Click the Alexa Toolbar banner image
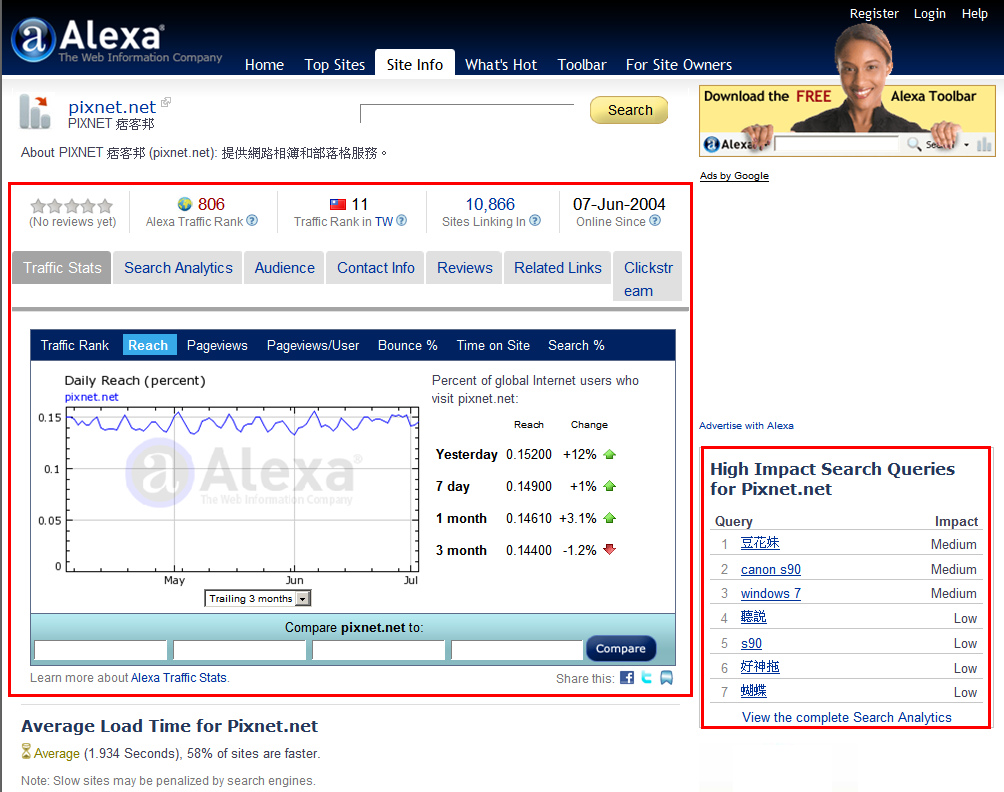This screenshot has width=1004, height=792. tap(847, 121)
